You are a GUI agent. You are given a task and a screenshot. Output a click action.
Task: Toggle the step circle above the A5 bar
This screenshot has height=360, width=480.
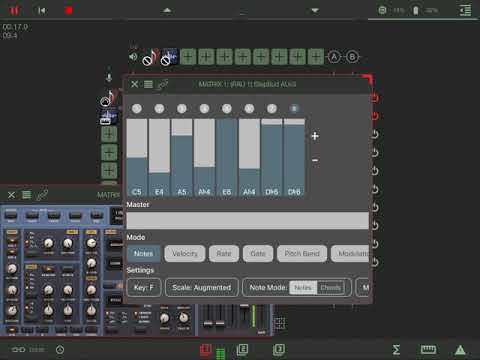click(182, 109)
